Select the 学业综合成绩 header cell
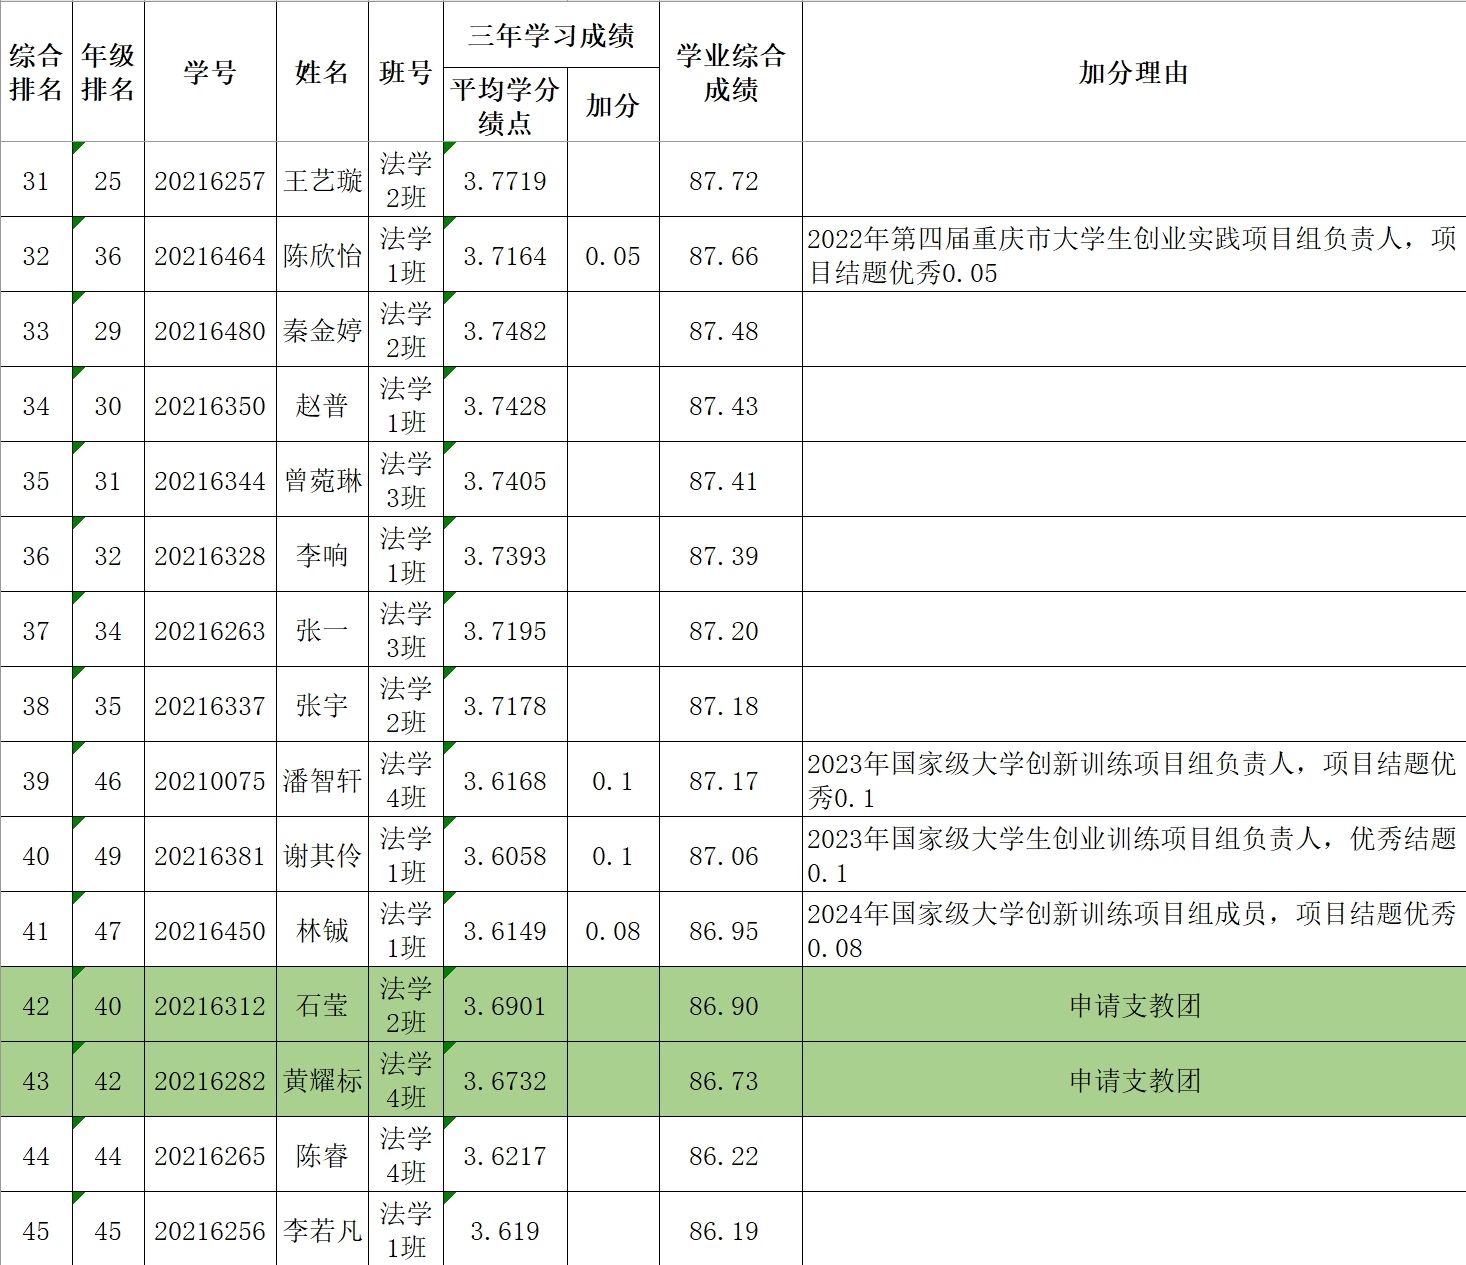Image resolution: width=1466 pixels, height=1265 pixels. (730, 72)
